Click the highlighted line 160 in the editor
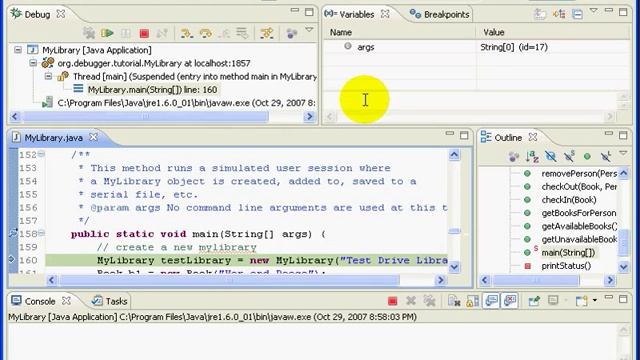The width and height of the screenshot is (640, 360). (x=247, y=260)
